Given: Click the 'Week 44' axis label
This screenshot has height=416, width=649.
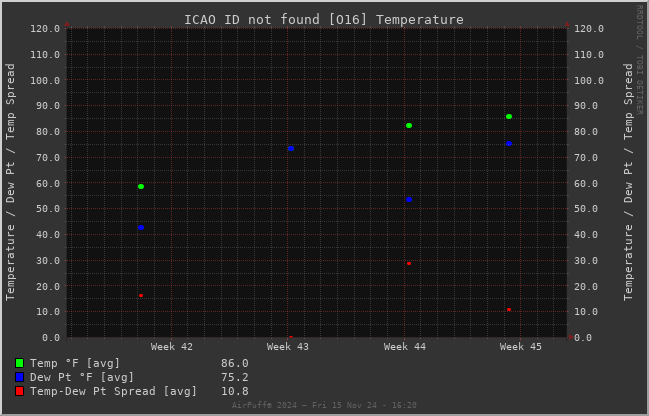Looking at the screenshot, I should click(x=404, y=347).
